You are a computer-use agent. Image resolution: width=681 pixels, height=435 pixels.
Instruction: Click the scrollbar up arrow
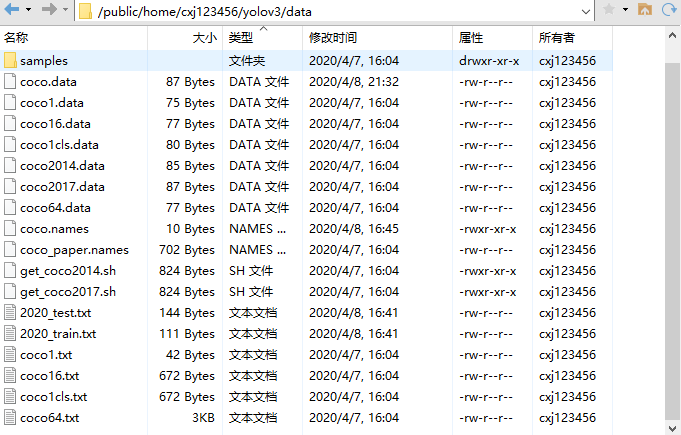(672, 36)
